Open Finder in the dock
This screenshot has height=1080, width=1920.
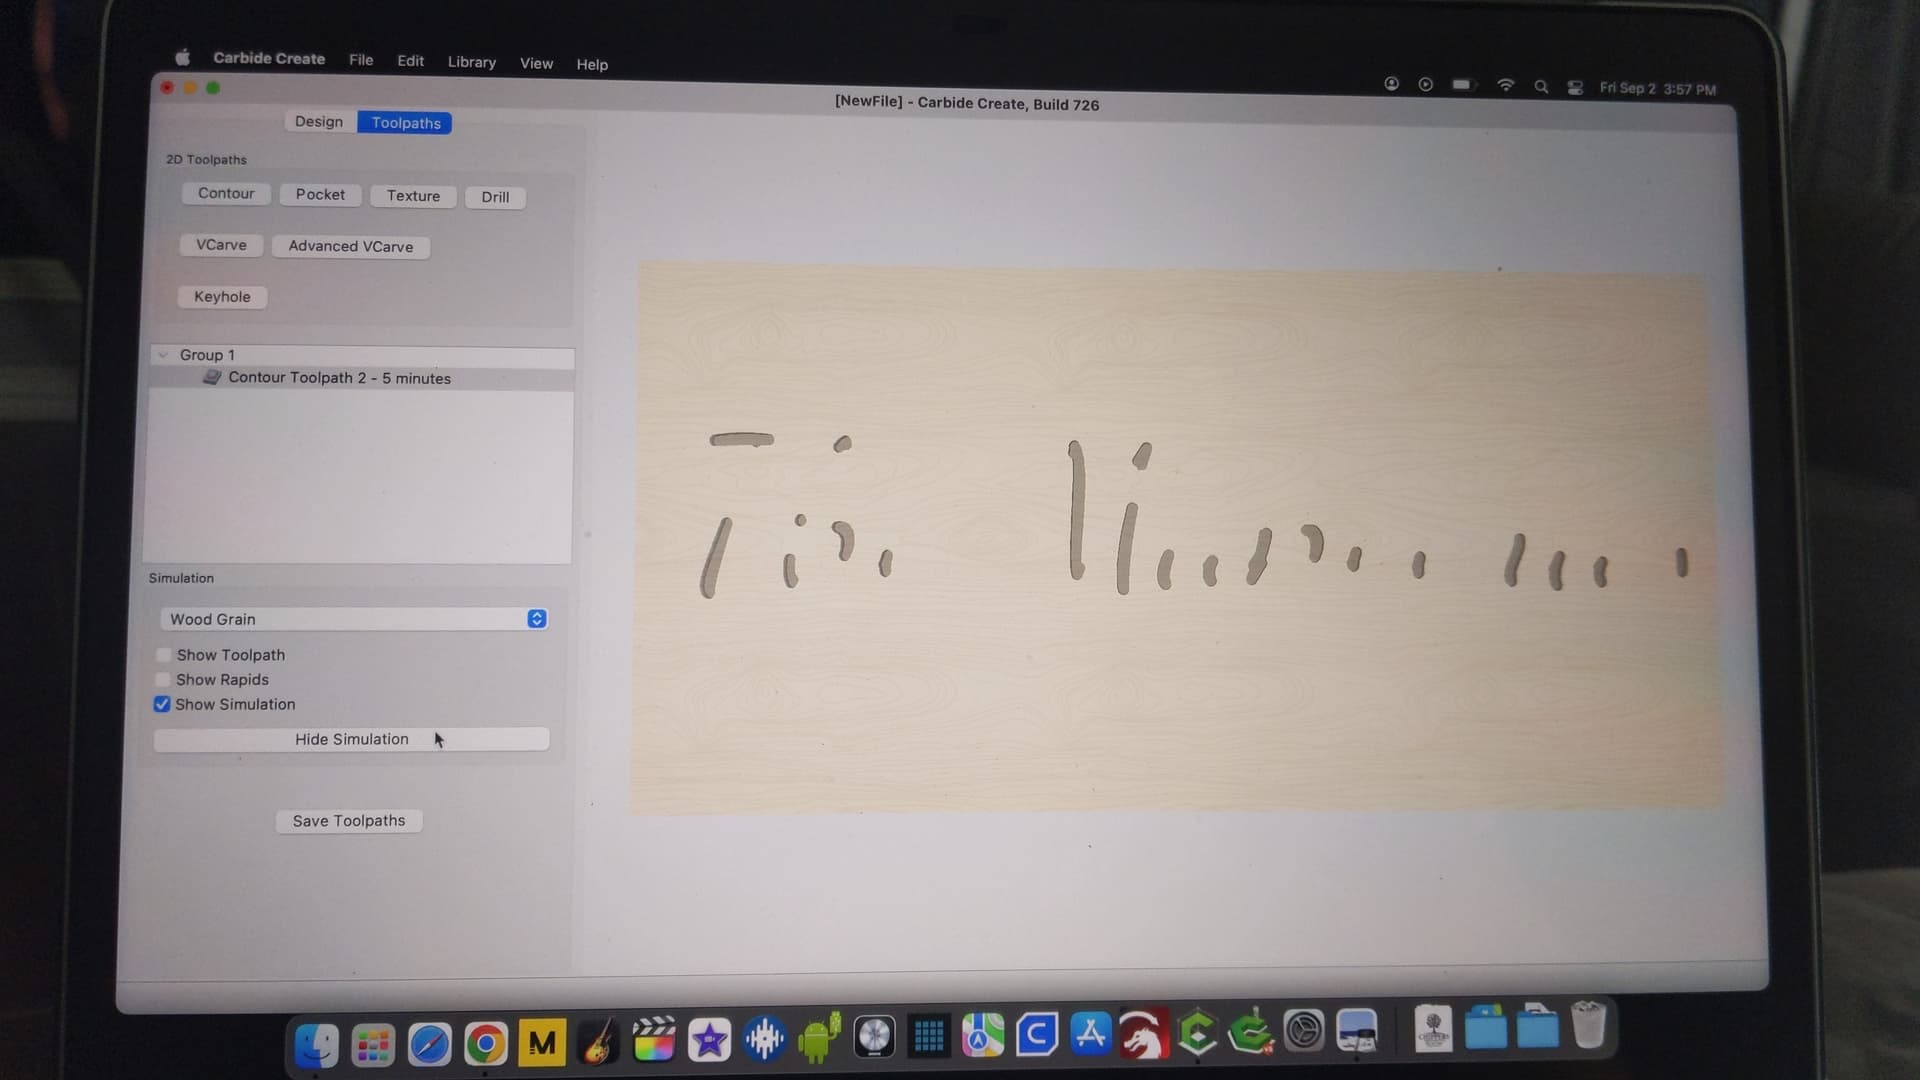[x=317, y=1045]
